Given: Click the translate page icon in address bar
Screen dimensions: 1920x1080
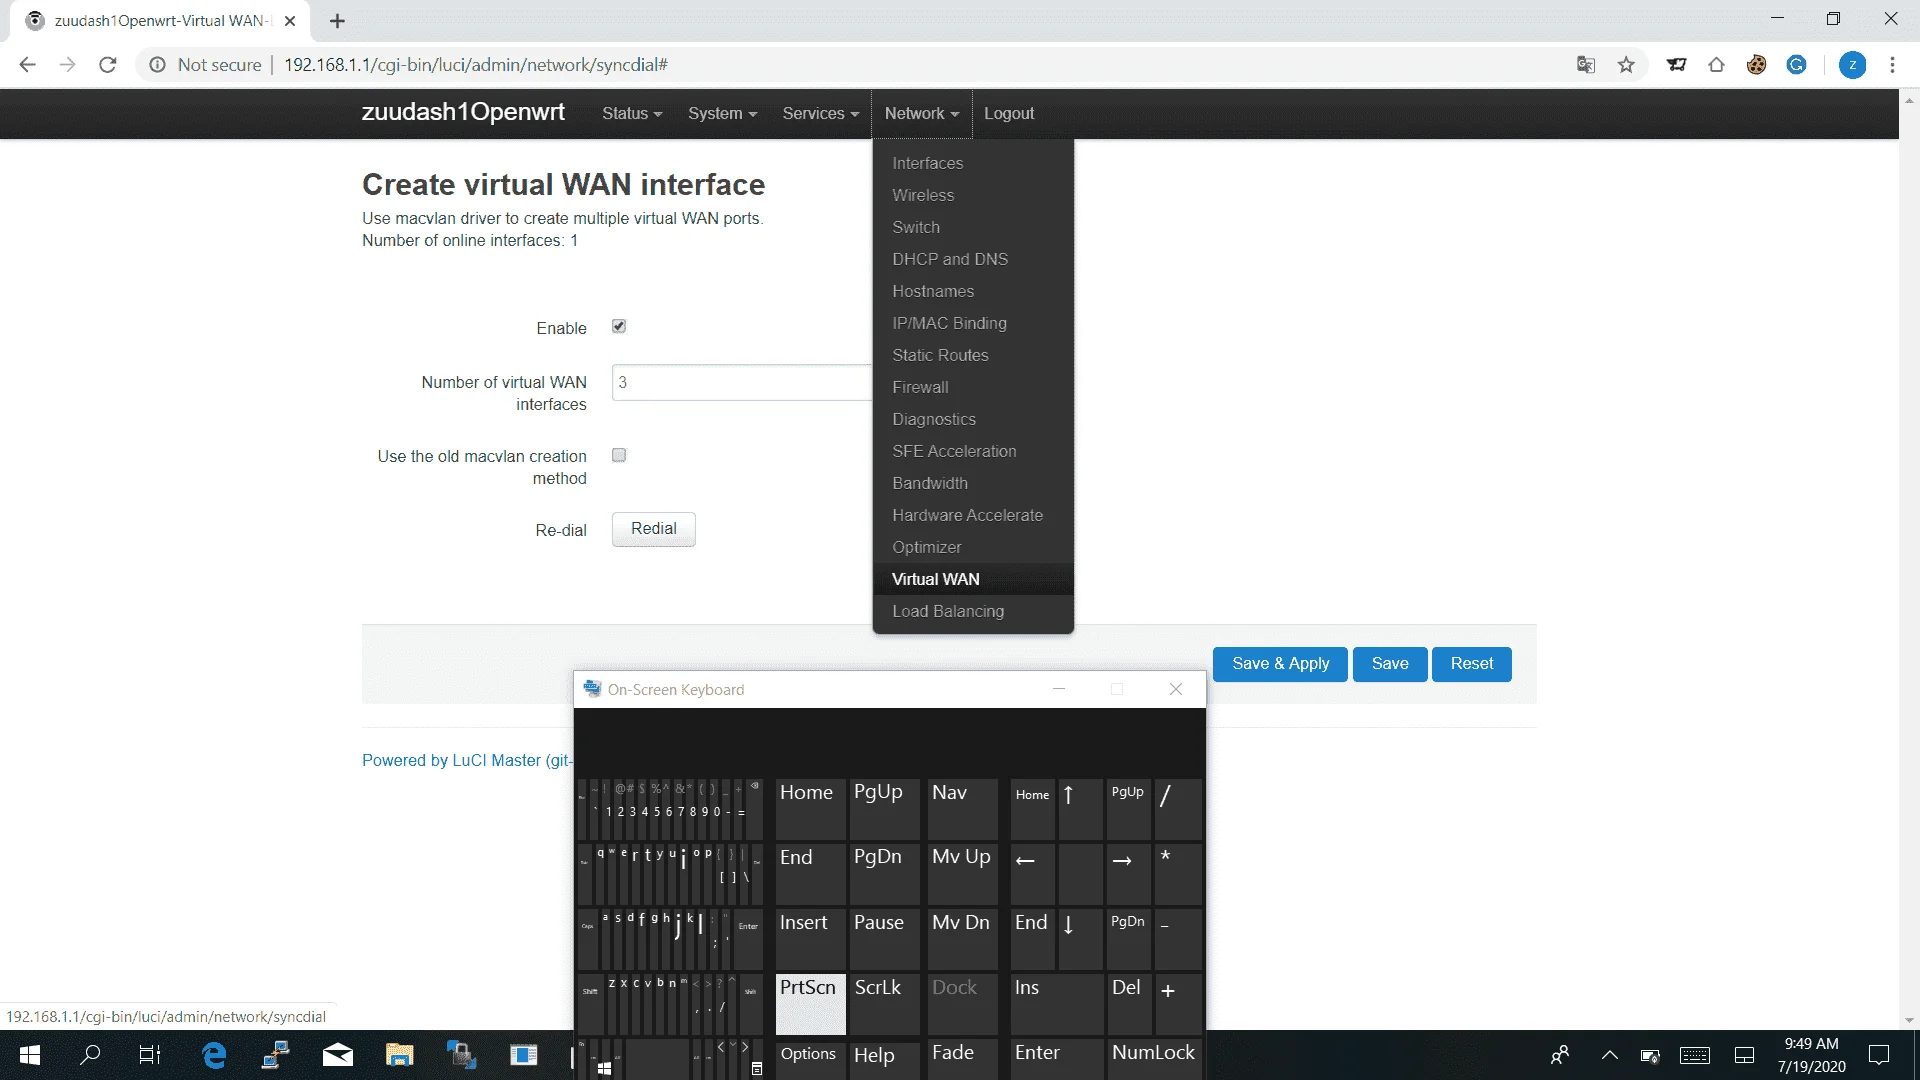Looking at the screenshot, I should [x=1586, y=65].
